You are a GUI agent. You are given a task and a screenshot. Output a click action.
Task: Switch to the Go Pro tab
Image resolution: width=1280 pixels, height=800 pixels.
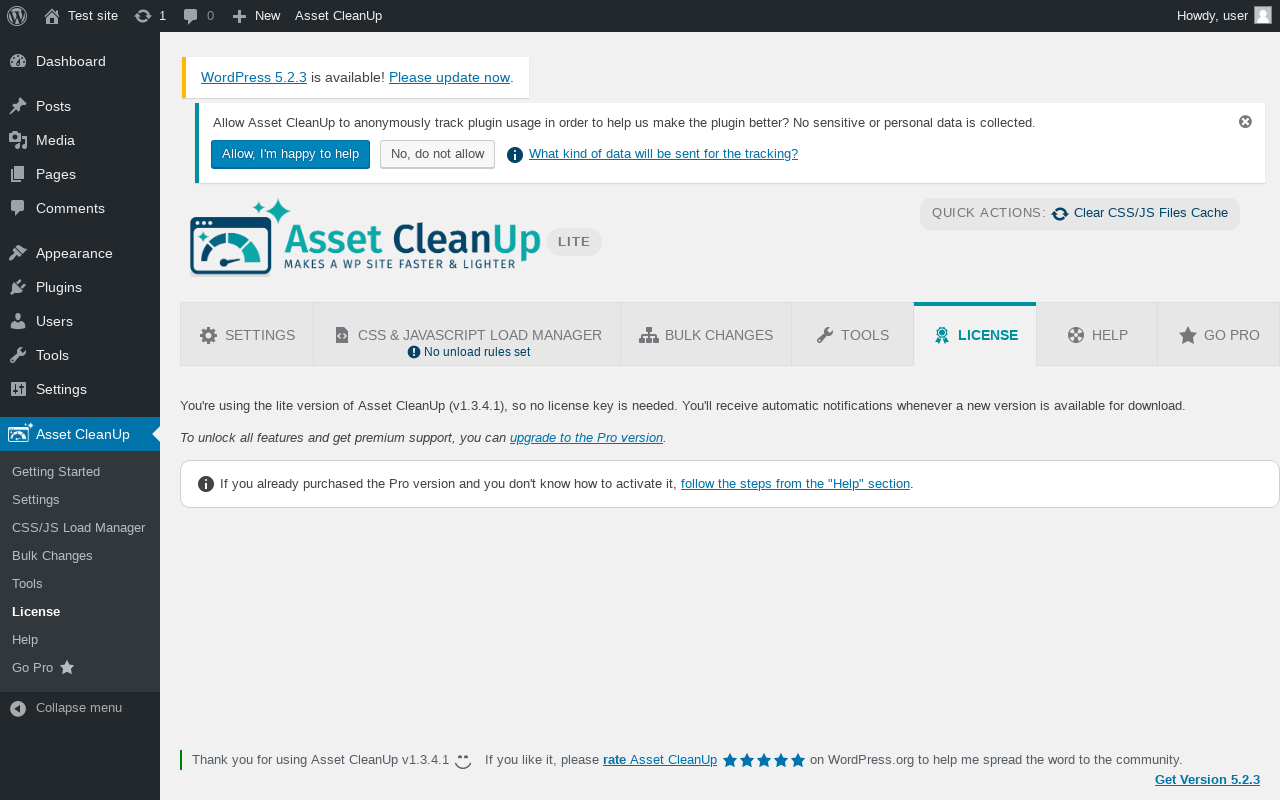pos(1219,335)
